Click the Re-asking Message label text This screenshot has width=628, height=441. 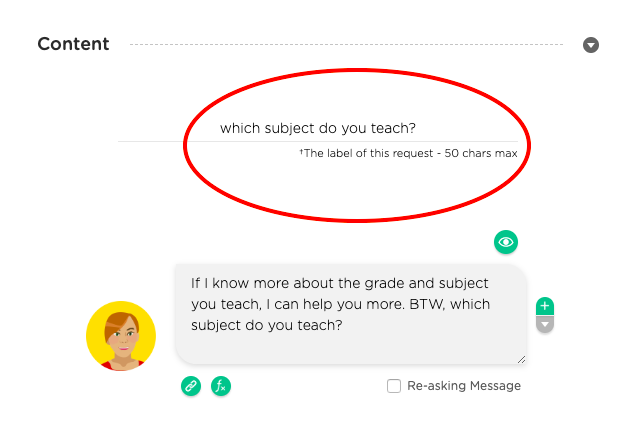464,386
